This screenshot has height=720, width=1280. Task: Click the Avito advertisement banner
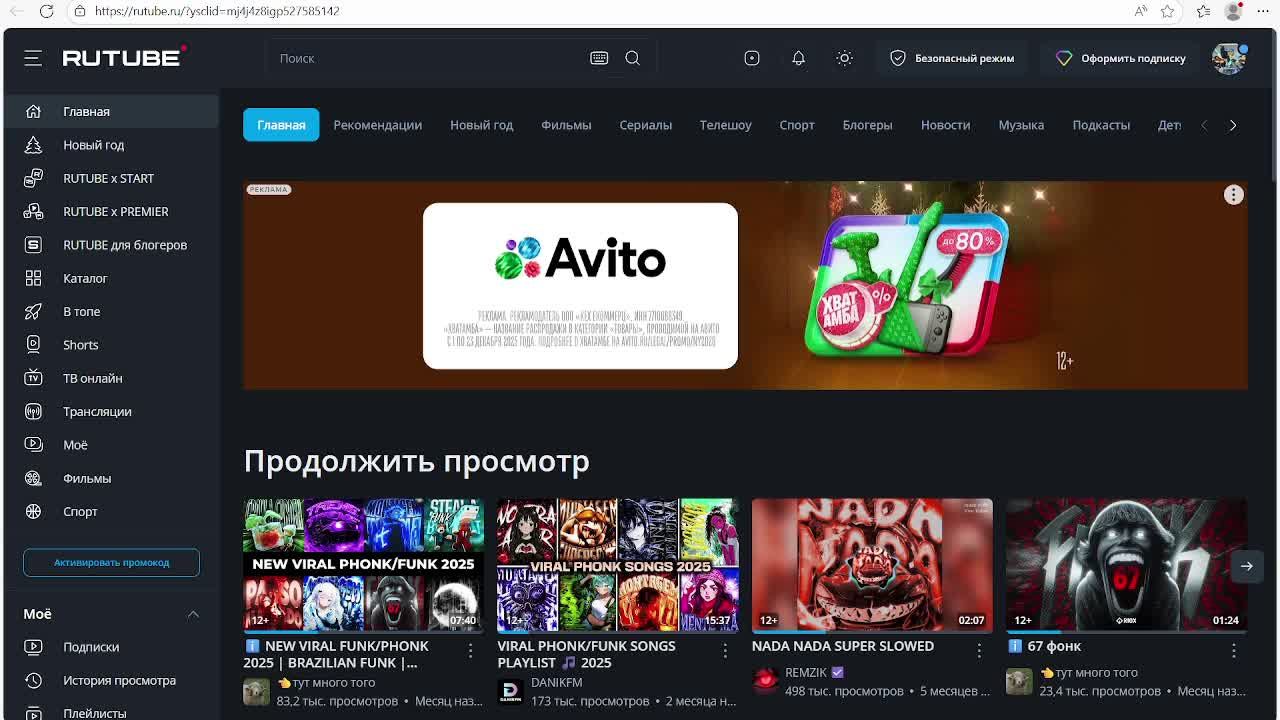tap(745, 285)
